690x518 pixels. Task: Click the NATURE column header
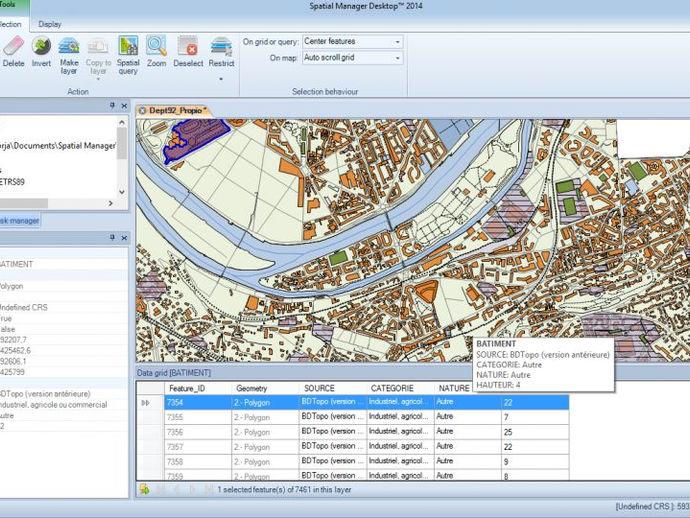tap(454, 388)
